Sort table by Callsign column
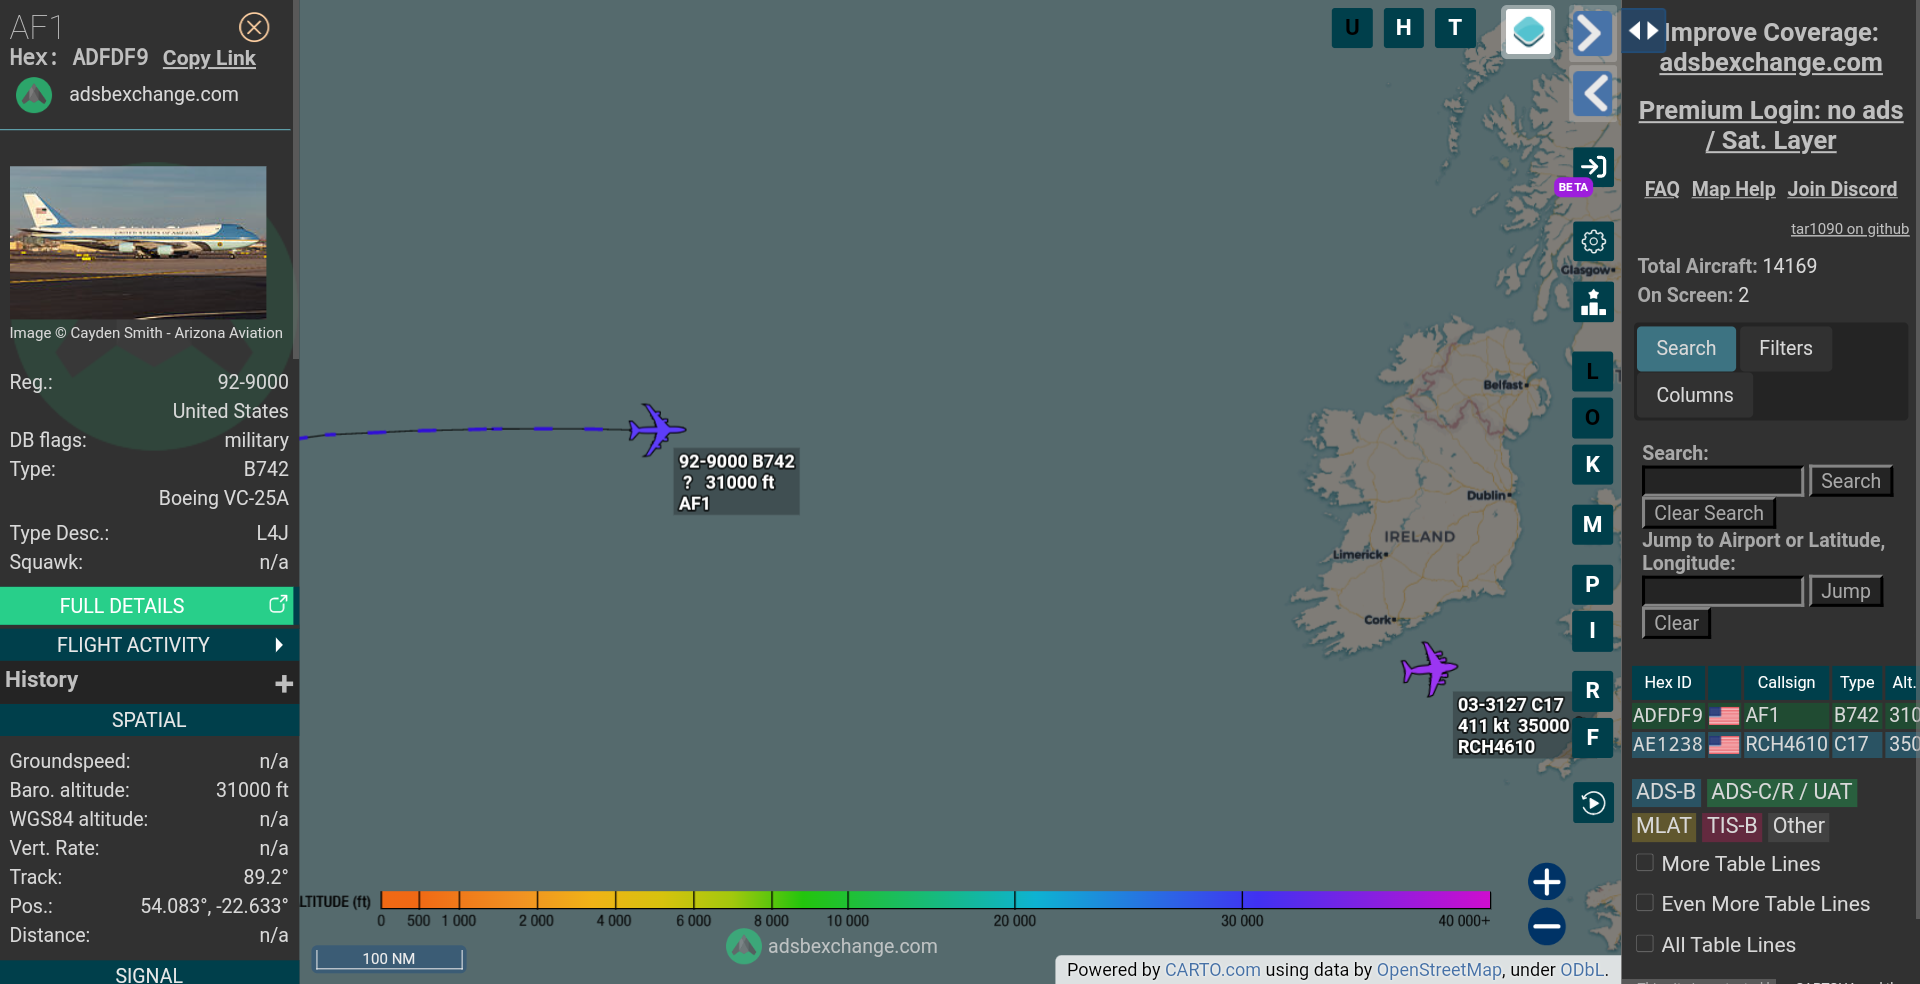The height and width of the screenshot is (984, 1920). 1786,682
